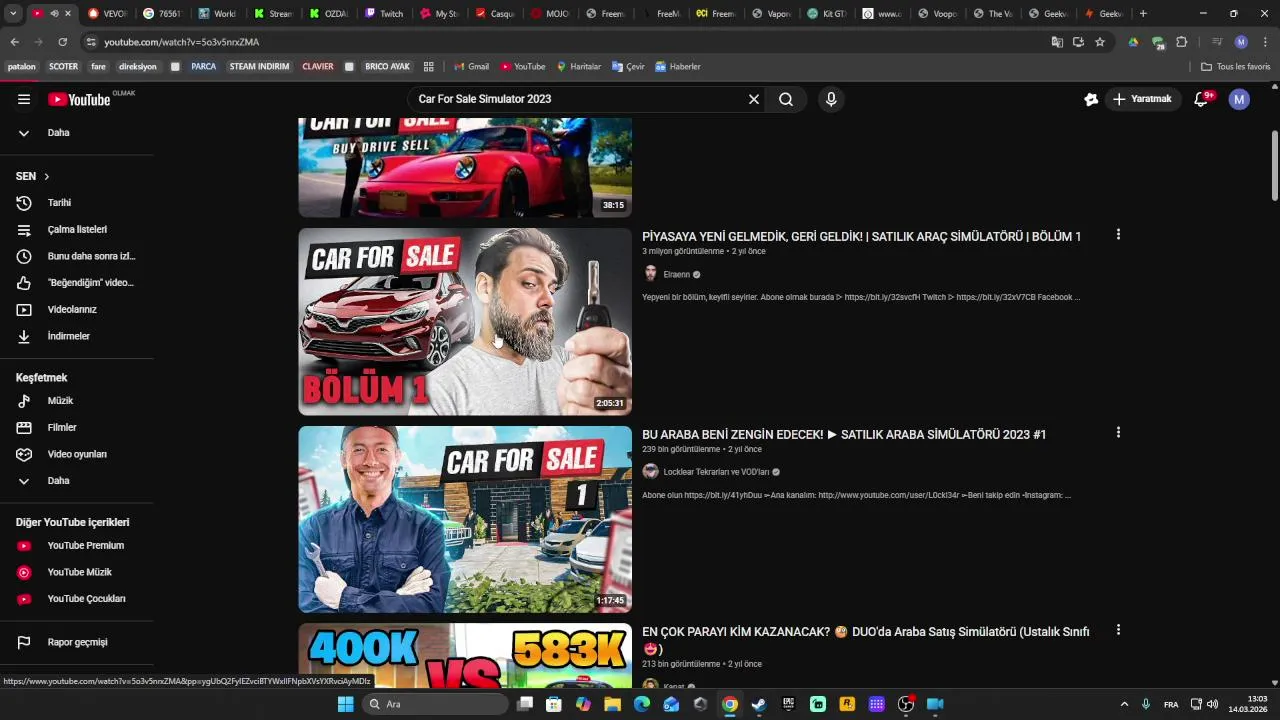
Task: Open Müzik under Keşfetmek
Action: [60, 401]
